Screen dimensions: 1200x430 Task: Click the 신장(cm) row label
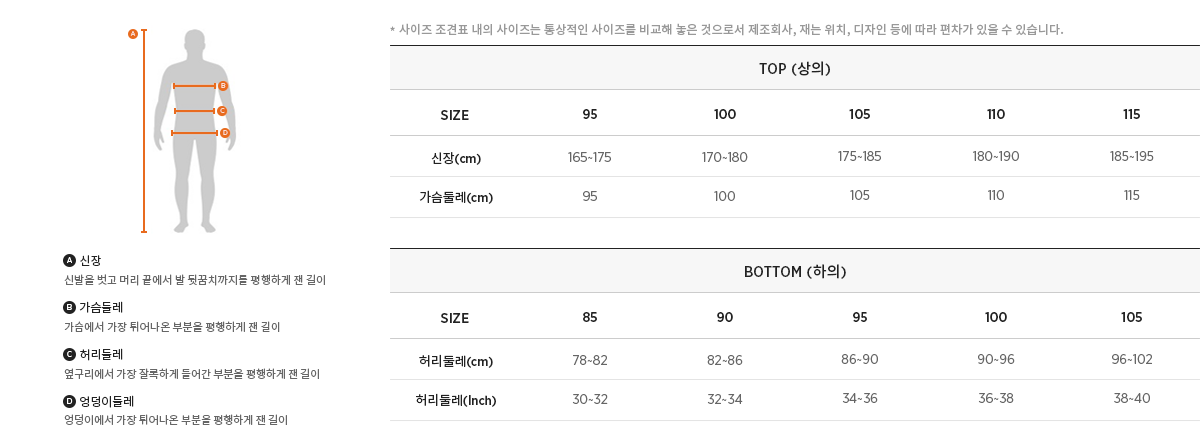pos(455,158)
